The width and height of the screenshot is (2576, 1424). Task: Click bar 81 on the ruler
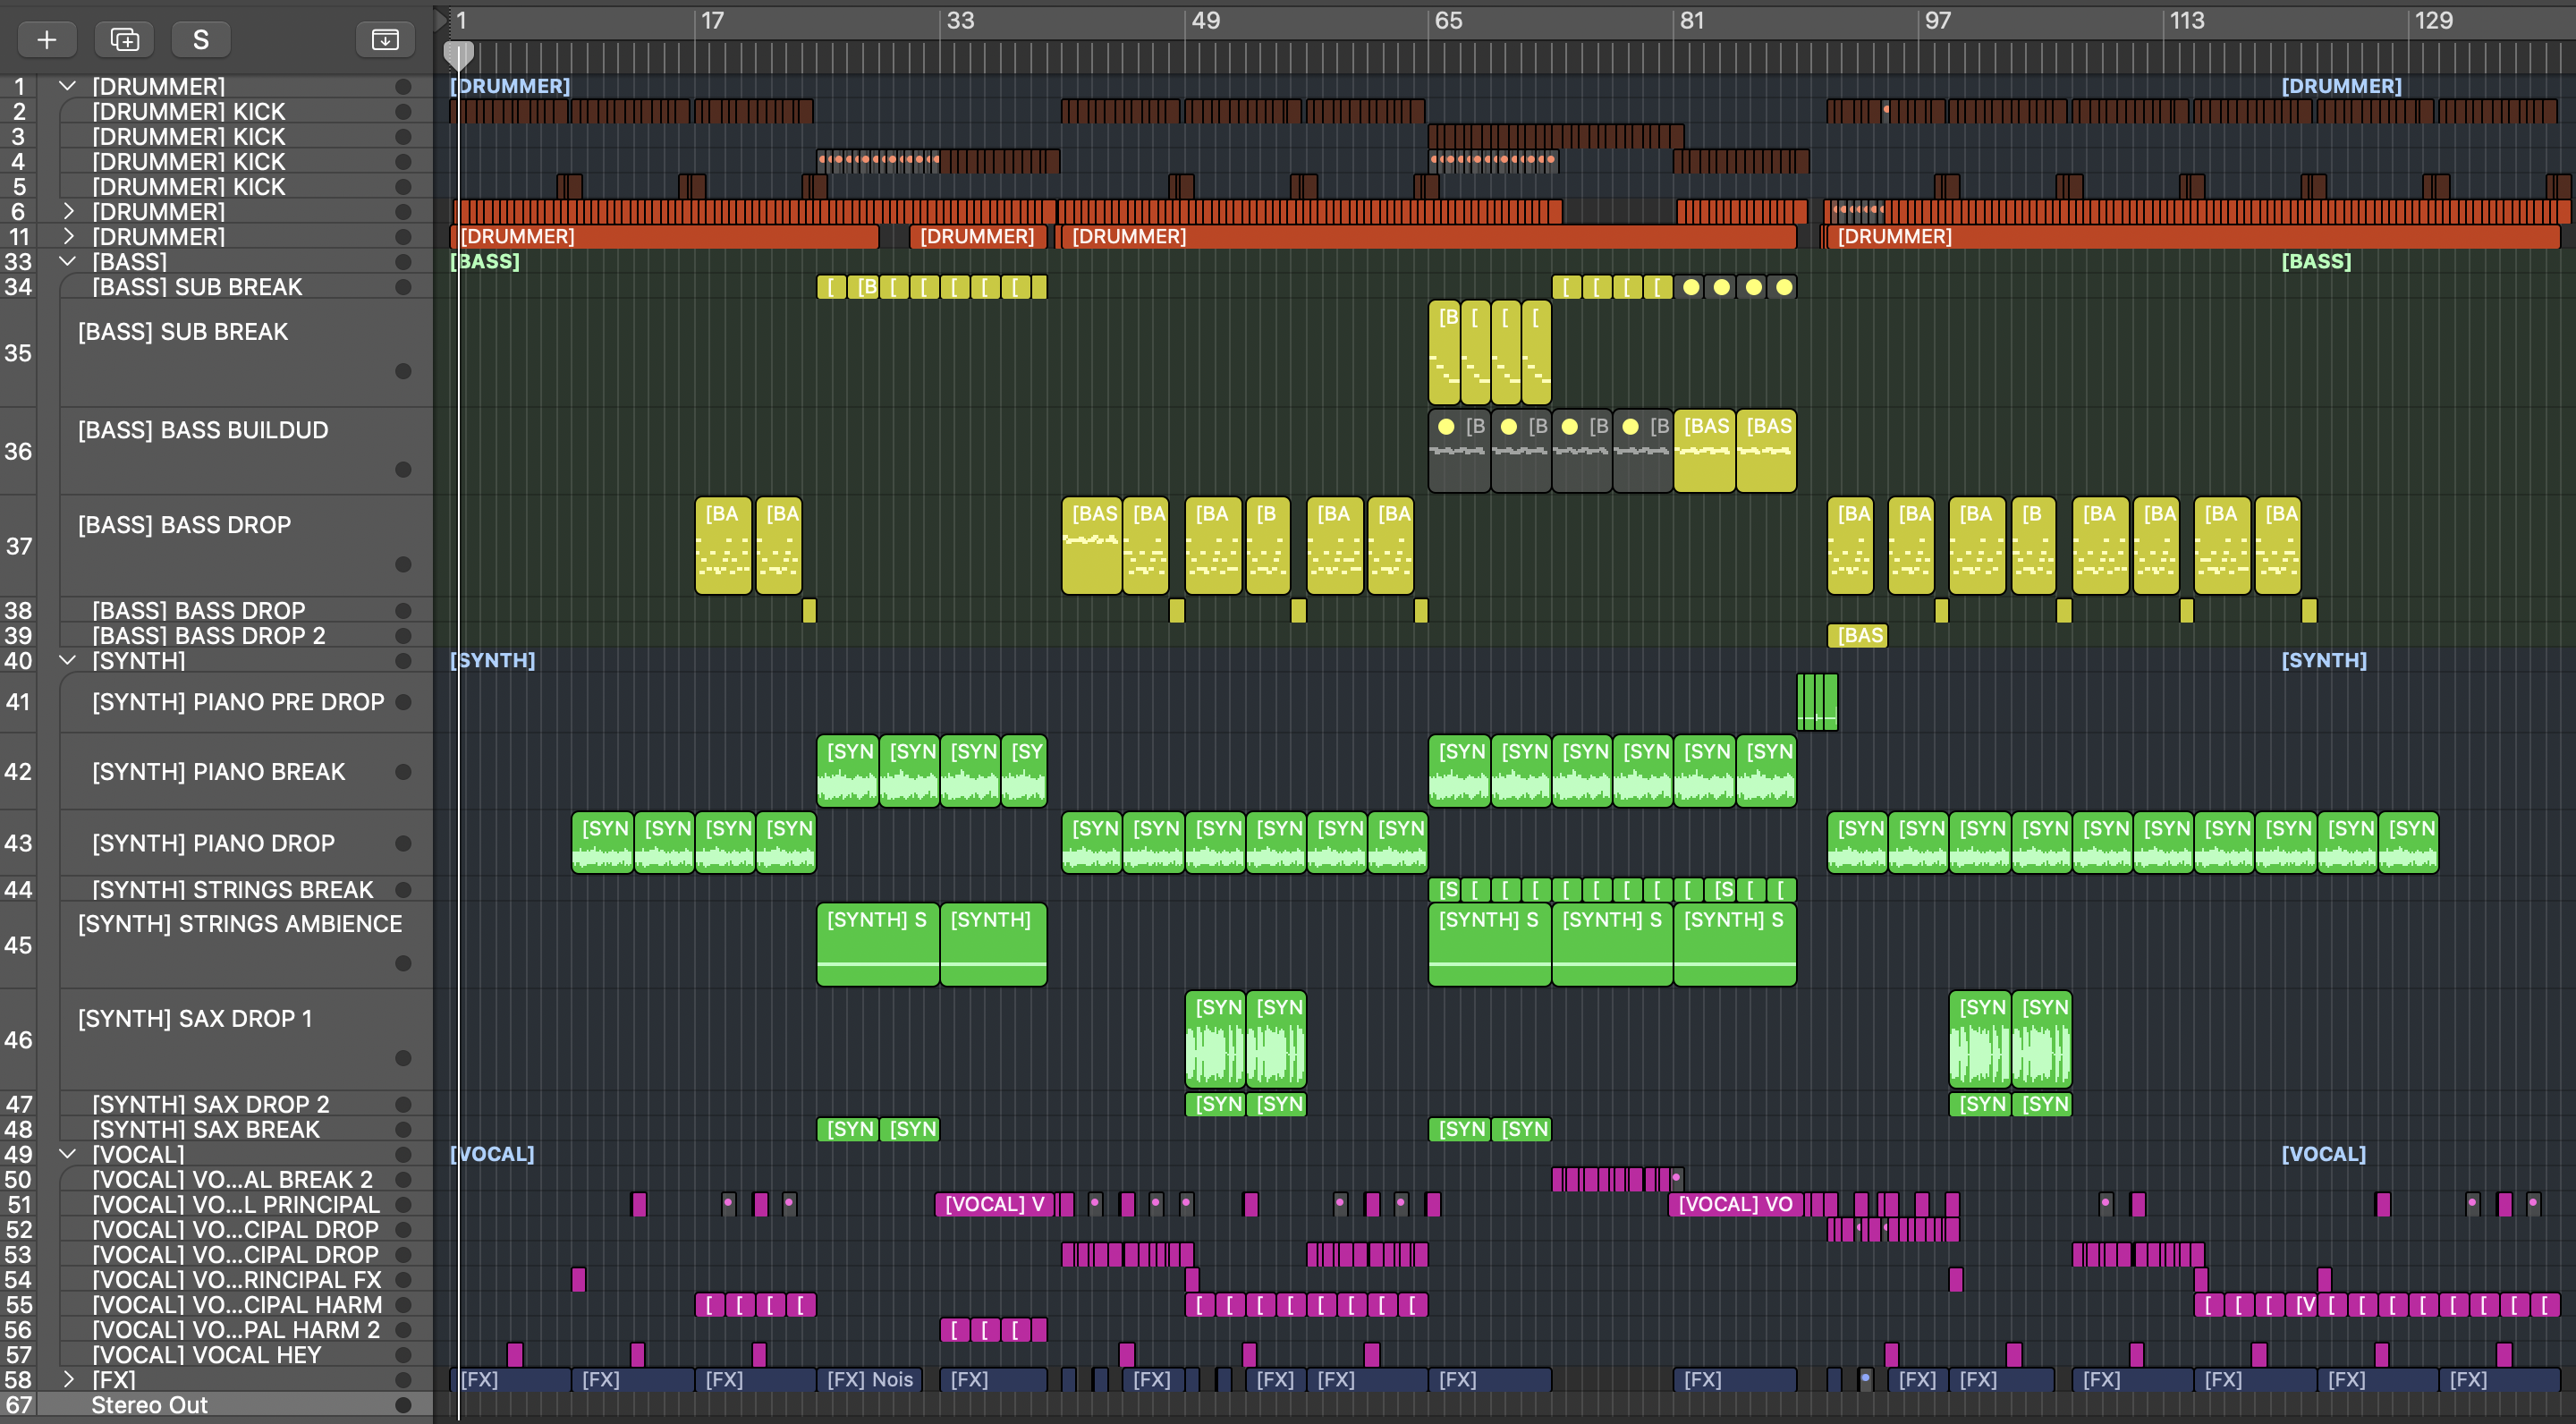1691,20
